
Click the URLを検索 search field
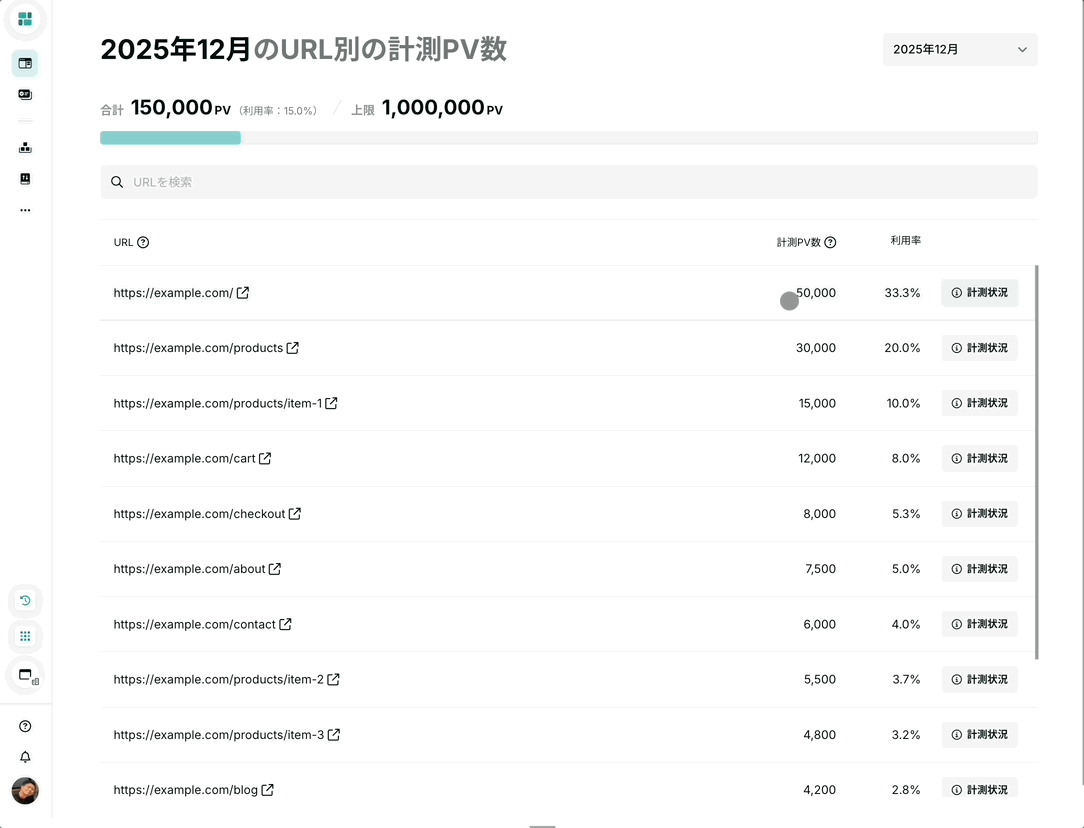click(x=568, y=182)
